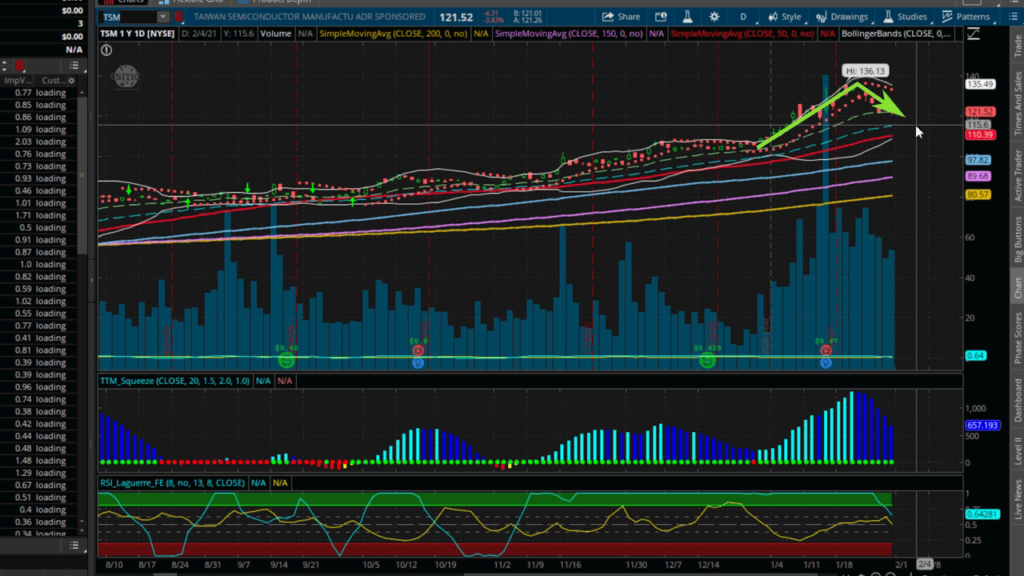Open the watchlist header list menu icon
Image resolution: width=1024 pixels, height=576 pixels.
[x=74, y=65]
